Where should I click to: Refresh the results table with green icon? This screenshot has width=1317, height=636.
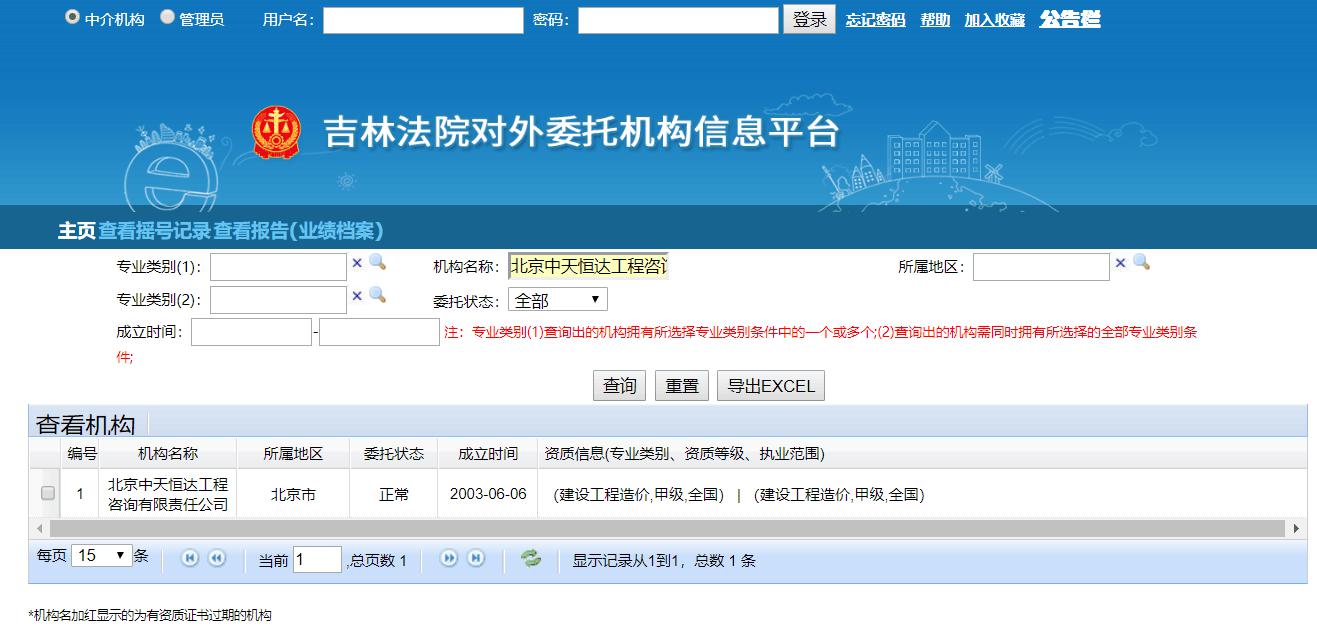tap(531, 559)
